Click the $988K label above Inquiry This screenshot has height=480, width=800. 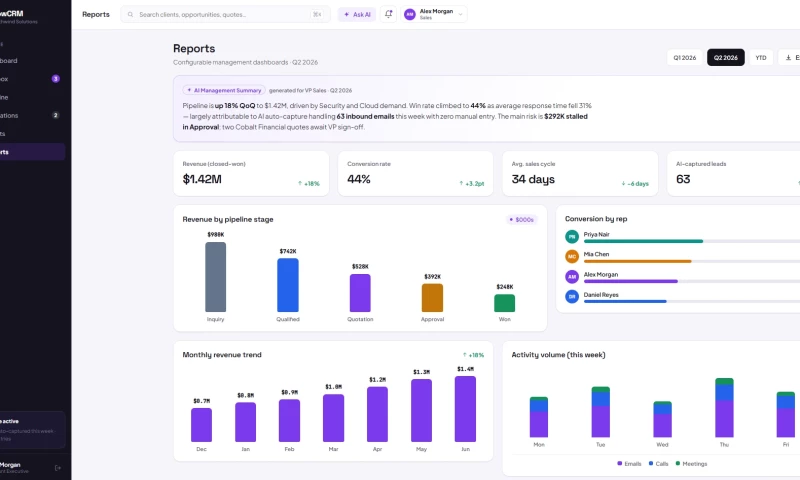216,235
